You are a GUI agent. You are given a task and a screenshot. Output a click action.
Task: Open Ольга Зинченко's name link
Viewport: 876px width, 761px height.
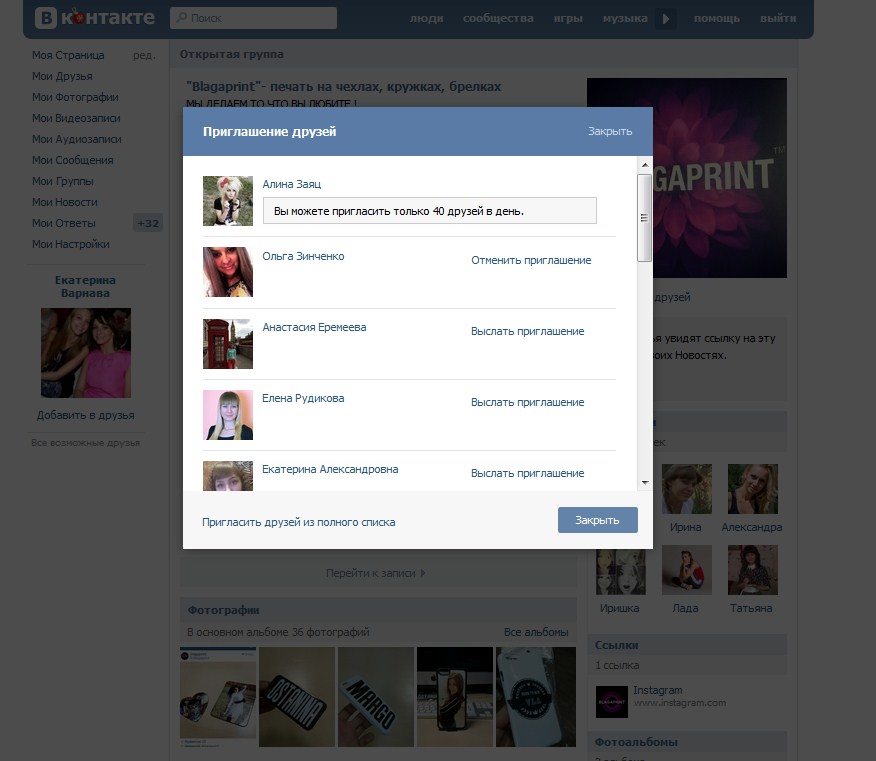pos(303,256)
